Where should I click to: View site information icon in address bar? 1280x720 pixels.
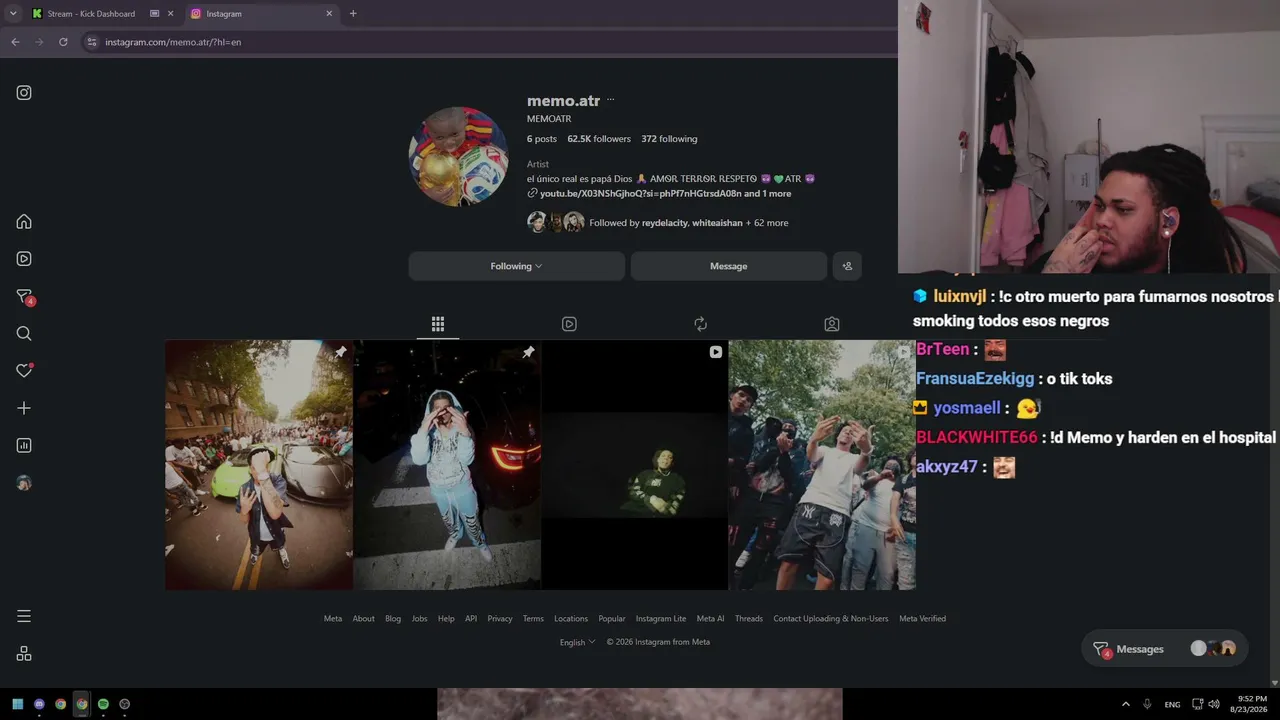(92, 42)
